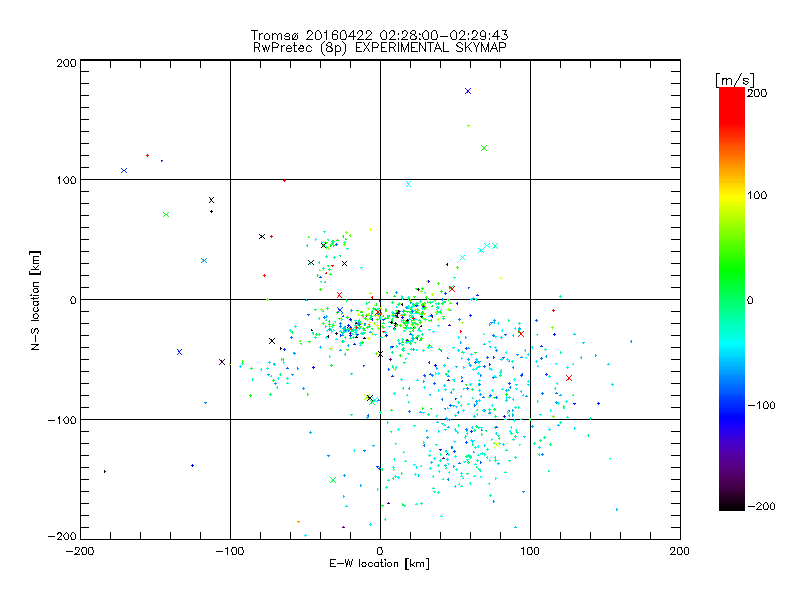The image size is (800, 600).
Task: Click the N-S axis tick label "200"
Action: [x=66, y=63]
